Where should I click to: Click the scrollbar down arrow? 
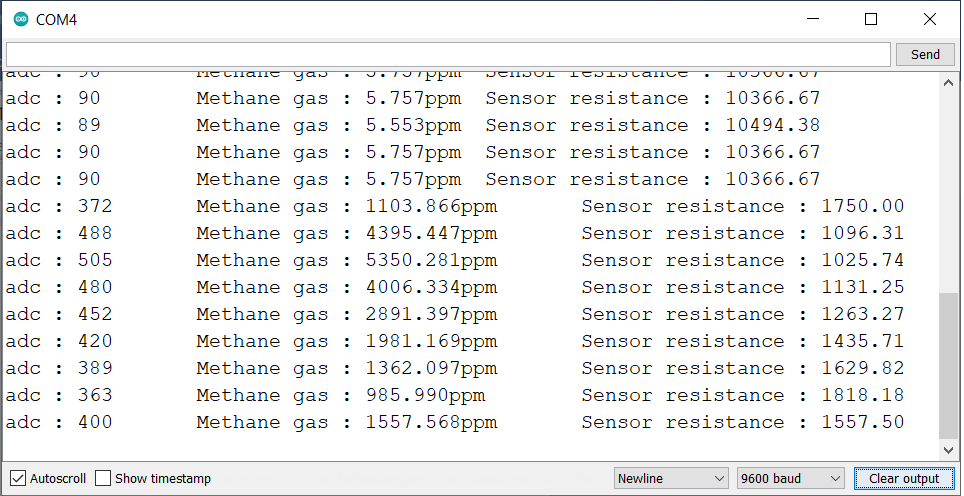tap(949, 451)
